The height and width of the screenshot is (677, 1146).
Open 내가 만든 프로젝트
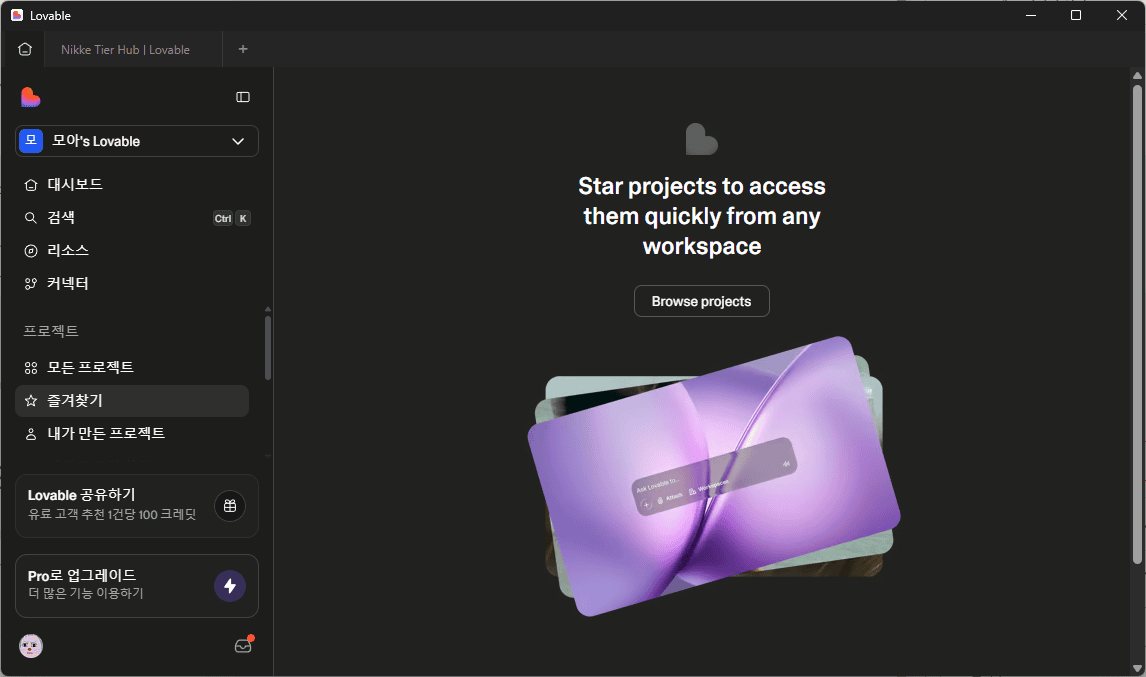[132, 434]
